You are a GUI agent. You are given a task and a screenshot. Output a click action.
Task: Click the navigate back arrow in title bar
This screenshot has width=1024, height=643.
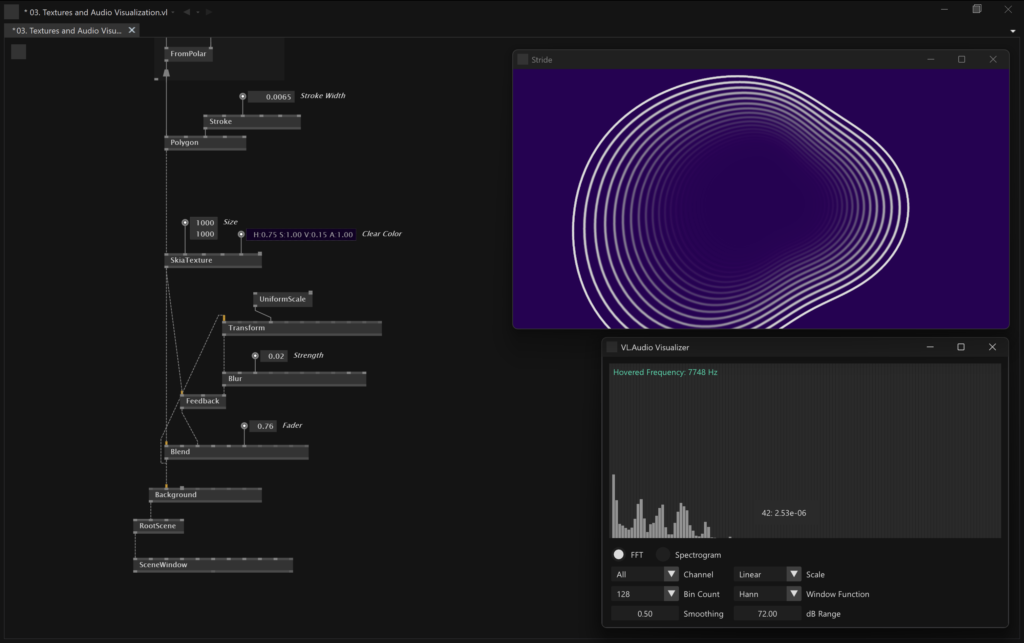(x=187, y=12)
